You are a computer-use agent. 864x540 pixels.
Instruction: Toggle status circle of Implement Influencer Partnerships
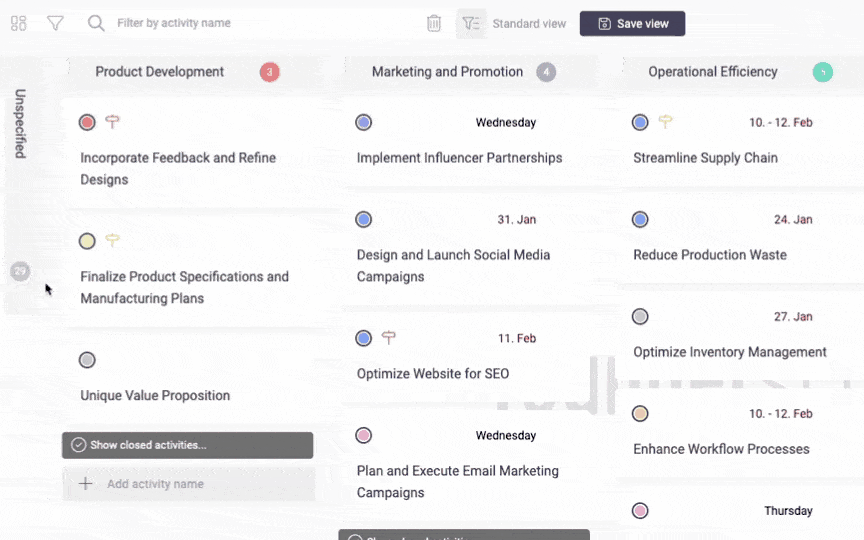click(364, 122)
